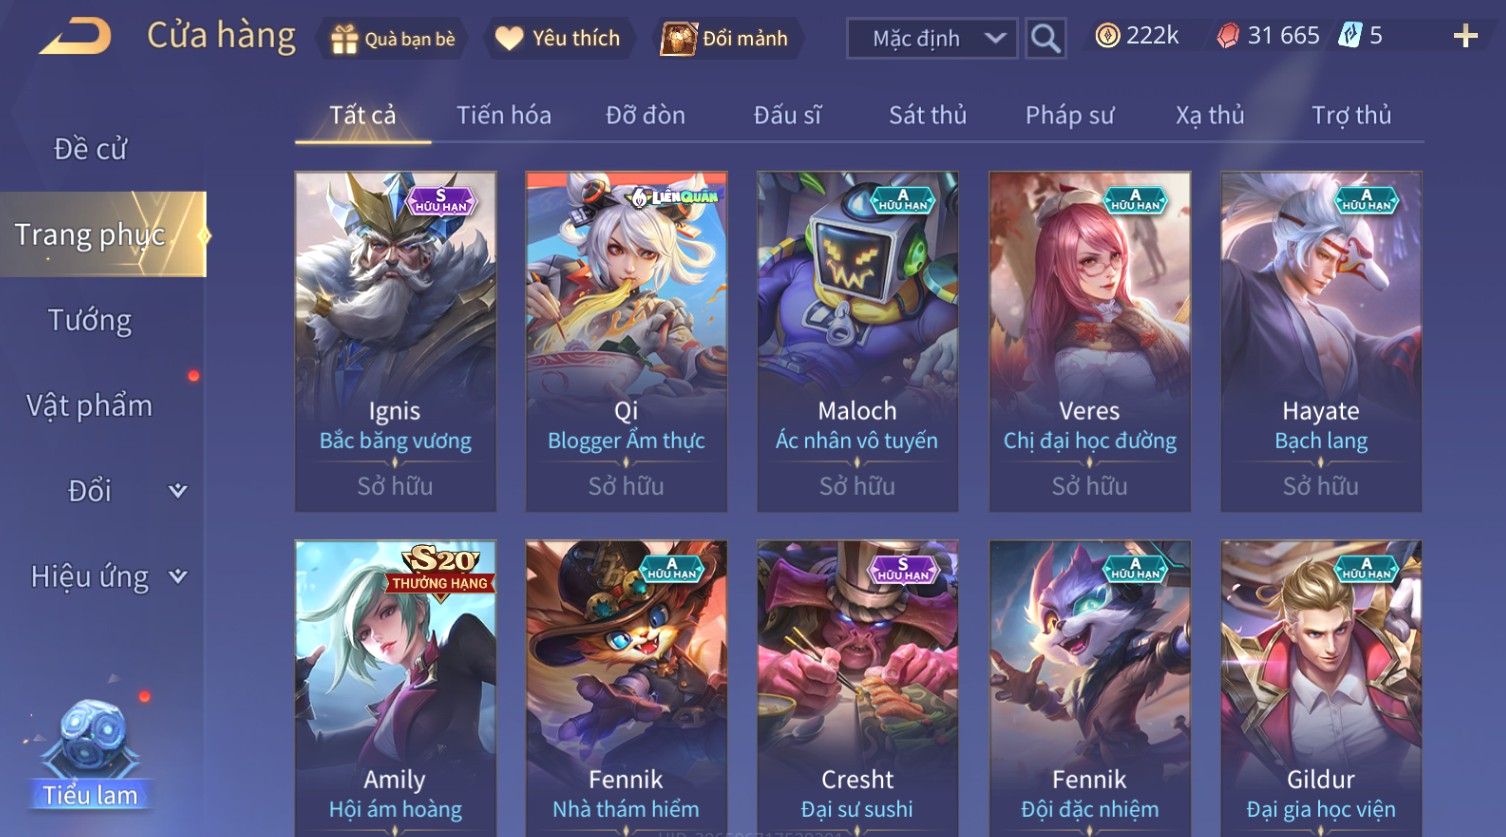Open the Ignis Bắc băng vương skin
This screenshot has width=1506, height=837.
(x=395, y=342)
